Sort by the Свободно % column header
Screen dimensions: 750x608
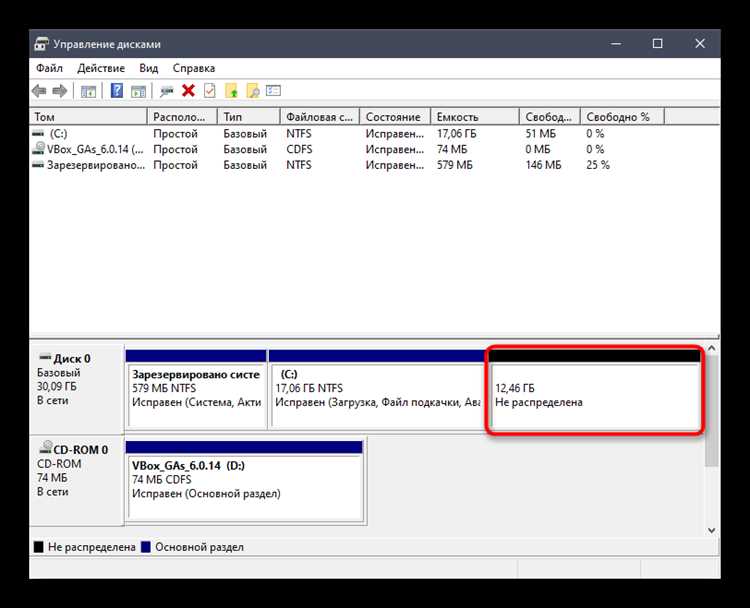tap(622, 117)
